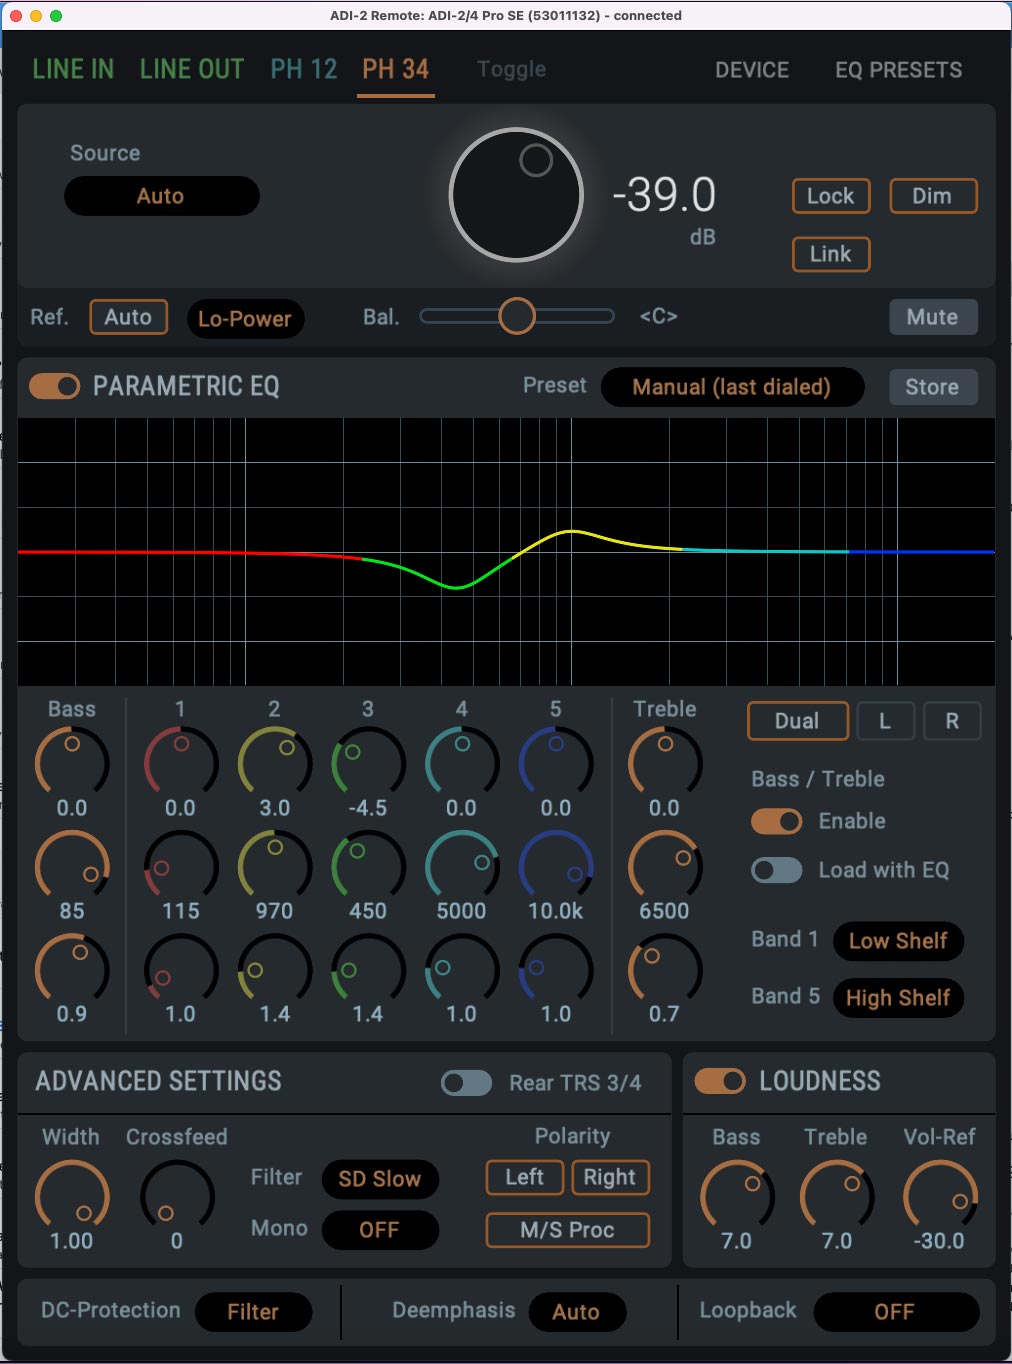
Task: Click band 2 Q knob
Action: point(275,970)
